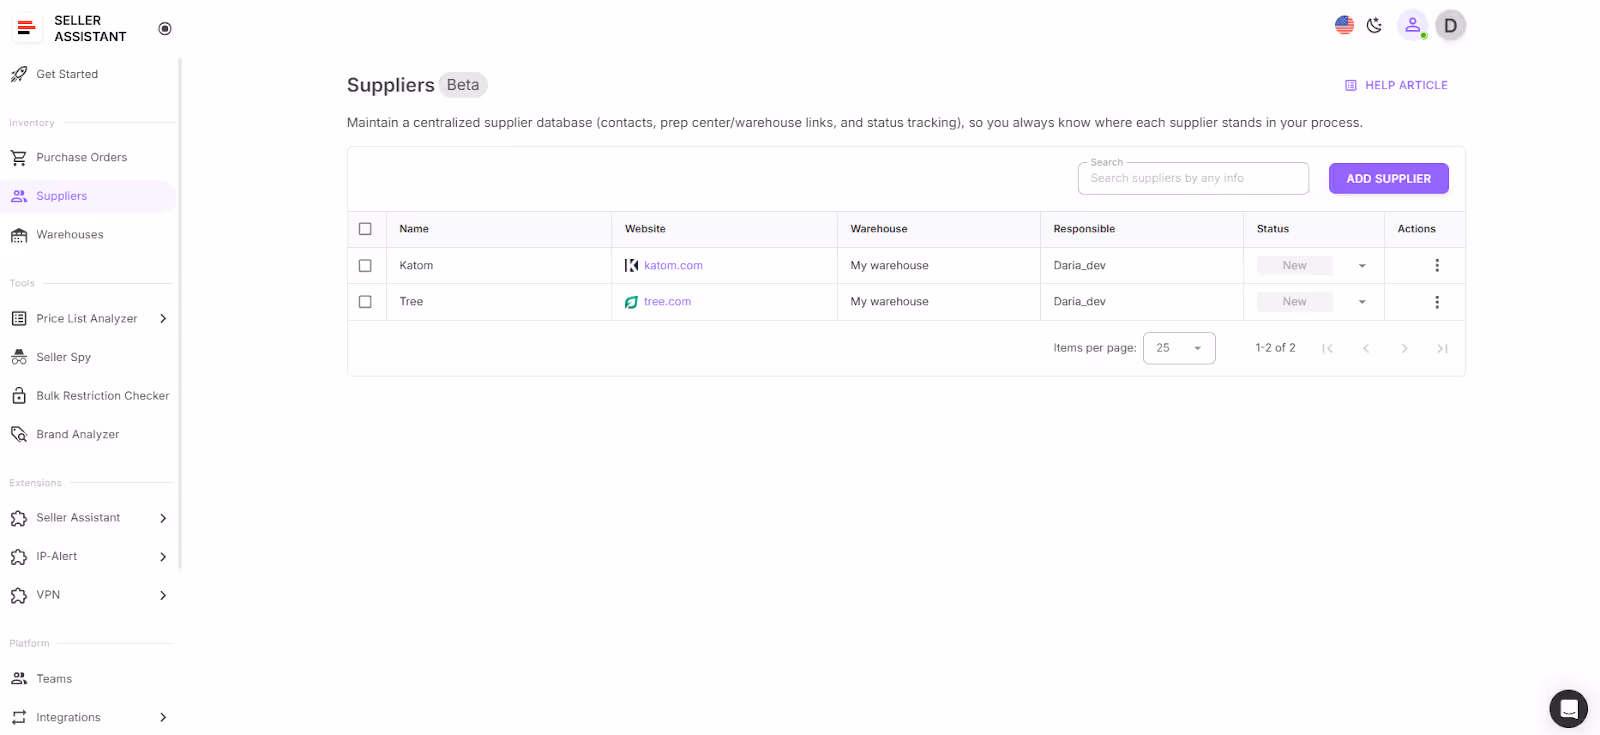Click the IP-Alert puzzle icon

coord(19,557)
